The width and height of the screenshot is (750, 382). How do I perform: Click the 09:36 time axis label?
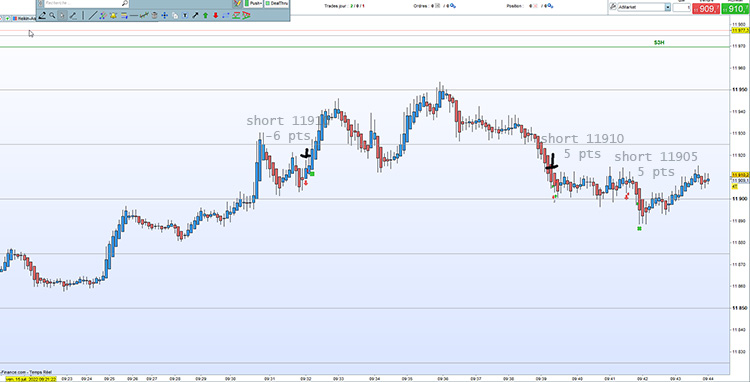[x=443, y=379]
